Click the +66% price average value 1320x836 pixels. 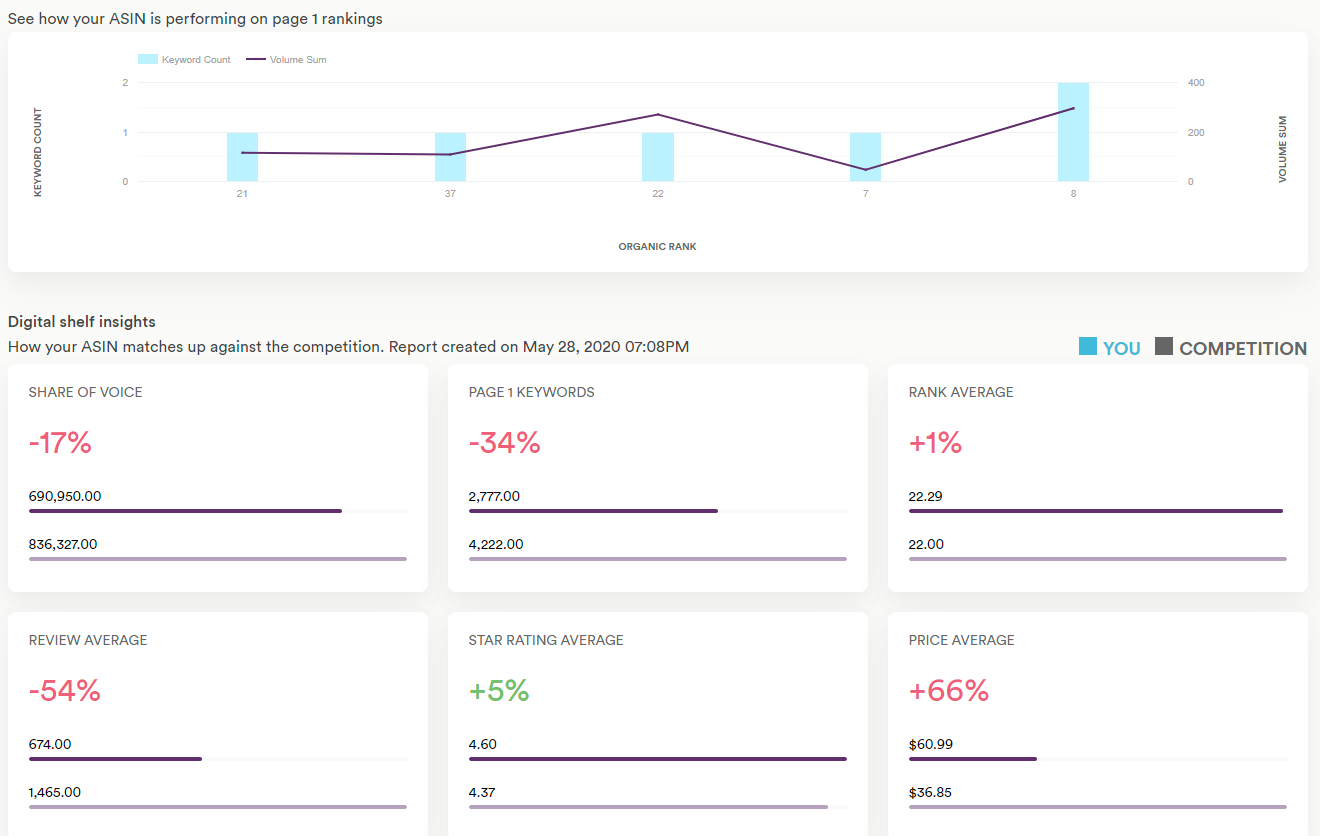[x=949, y=691]
